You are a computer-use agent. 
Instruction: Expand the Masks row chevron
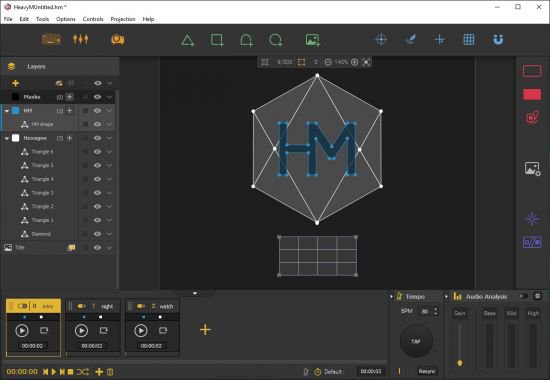(x=109, y=97)
